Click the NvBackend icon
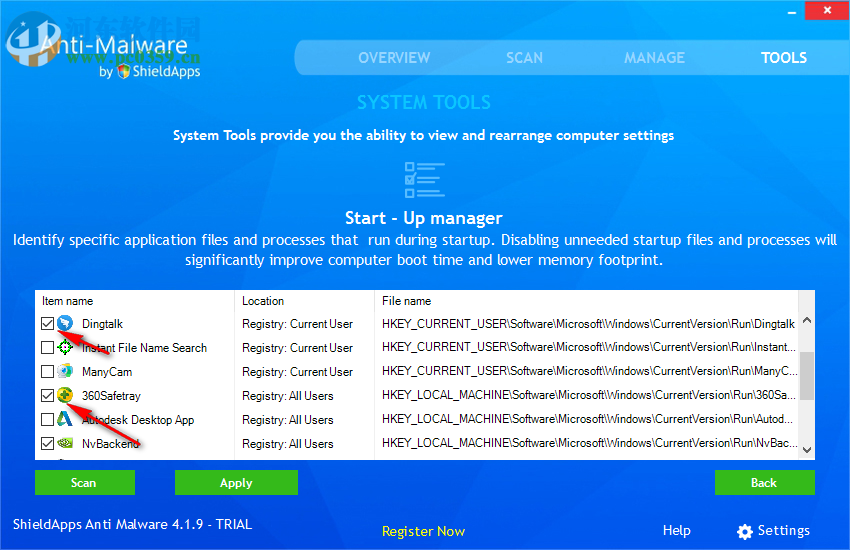 [x=65, y=443]
